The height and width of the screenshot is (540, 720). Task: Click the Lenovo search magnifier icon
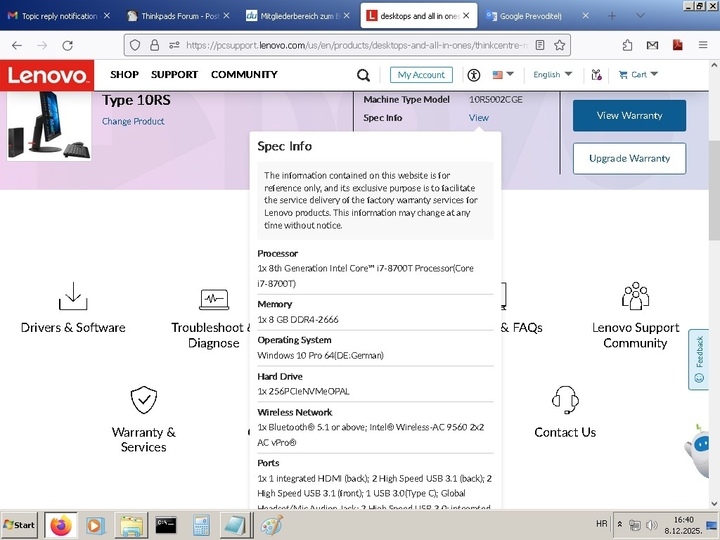point(363,75)
